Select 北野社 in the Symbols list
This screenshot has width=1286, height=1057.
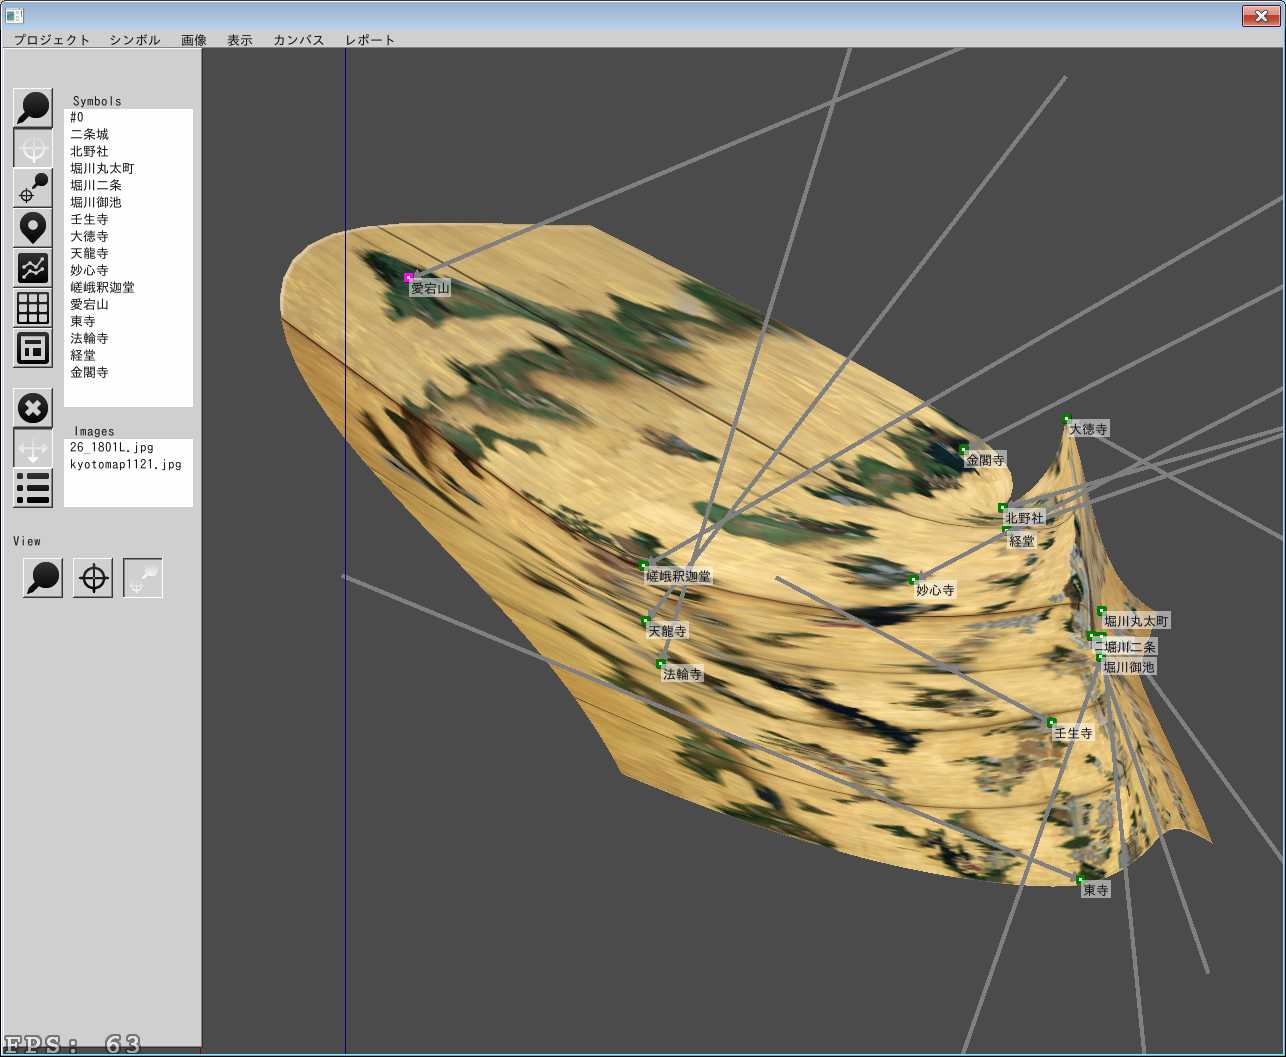coord(128,151)
